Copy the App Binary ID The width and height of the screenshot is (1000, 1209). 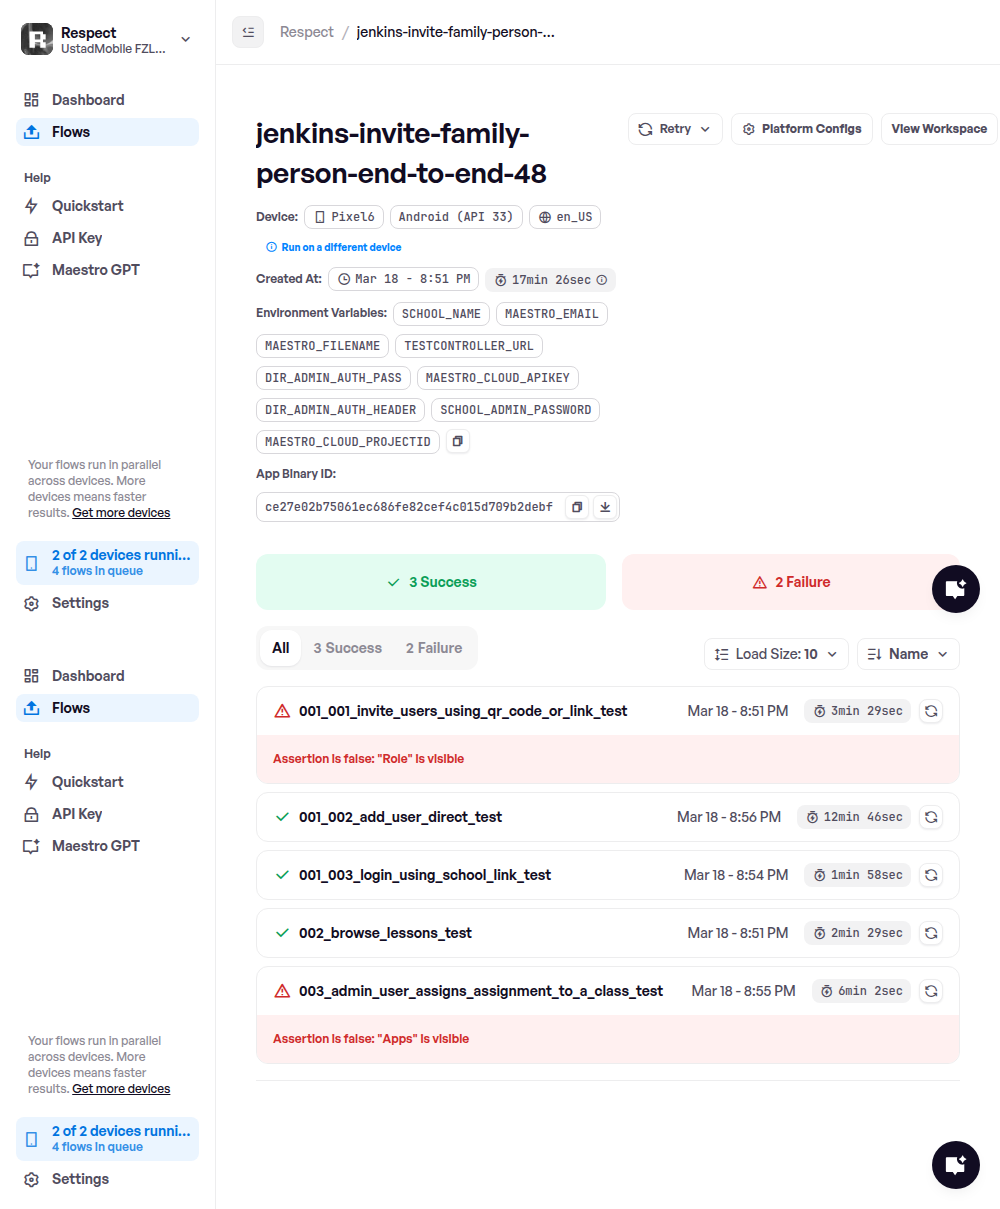(x=577, y=507)
